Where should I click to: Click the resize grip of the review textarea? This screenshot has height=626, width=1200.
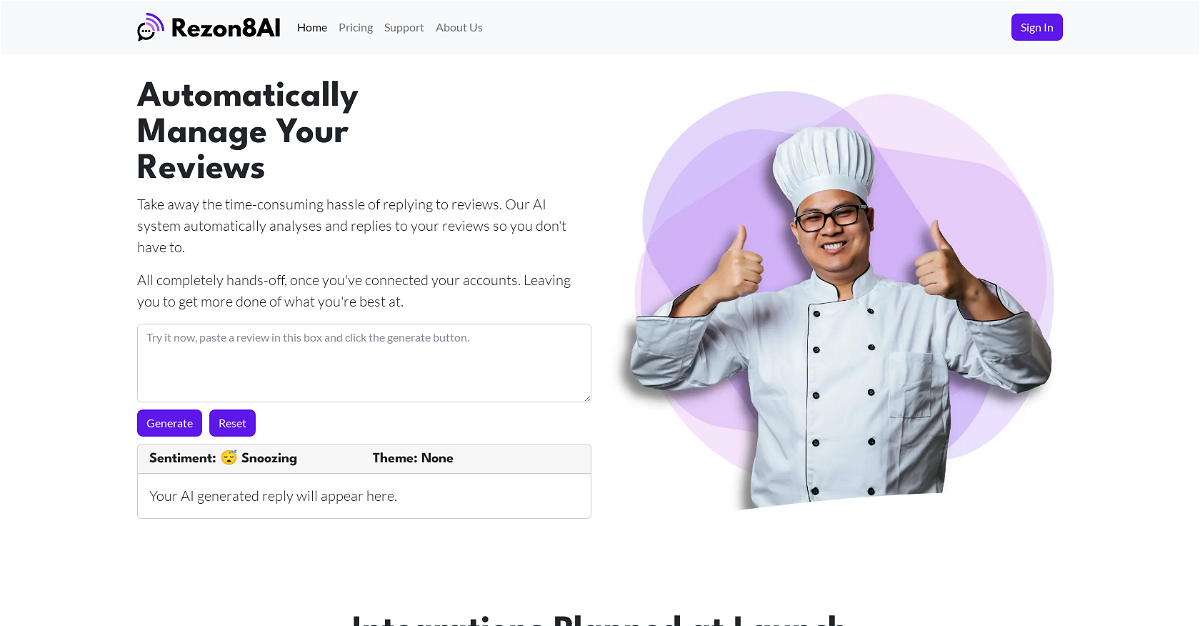pos(586,397)
